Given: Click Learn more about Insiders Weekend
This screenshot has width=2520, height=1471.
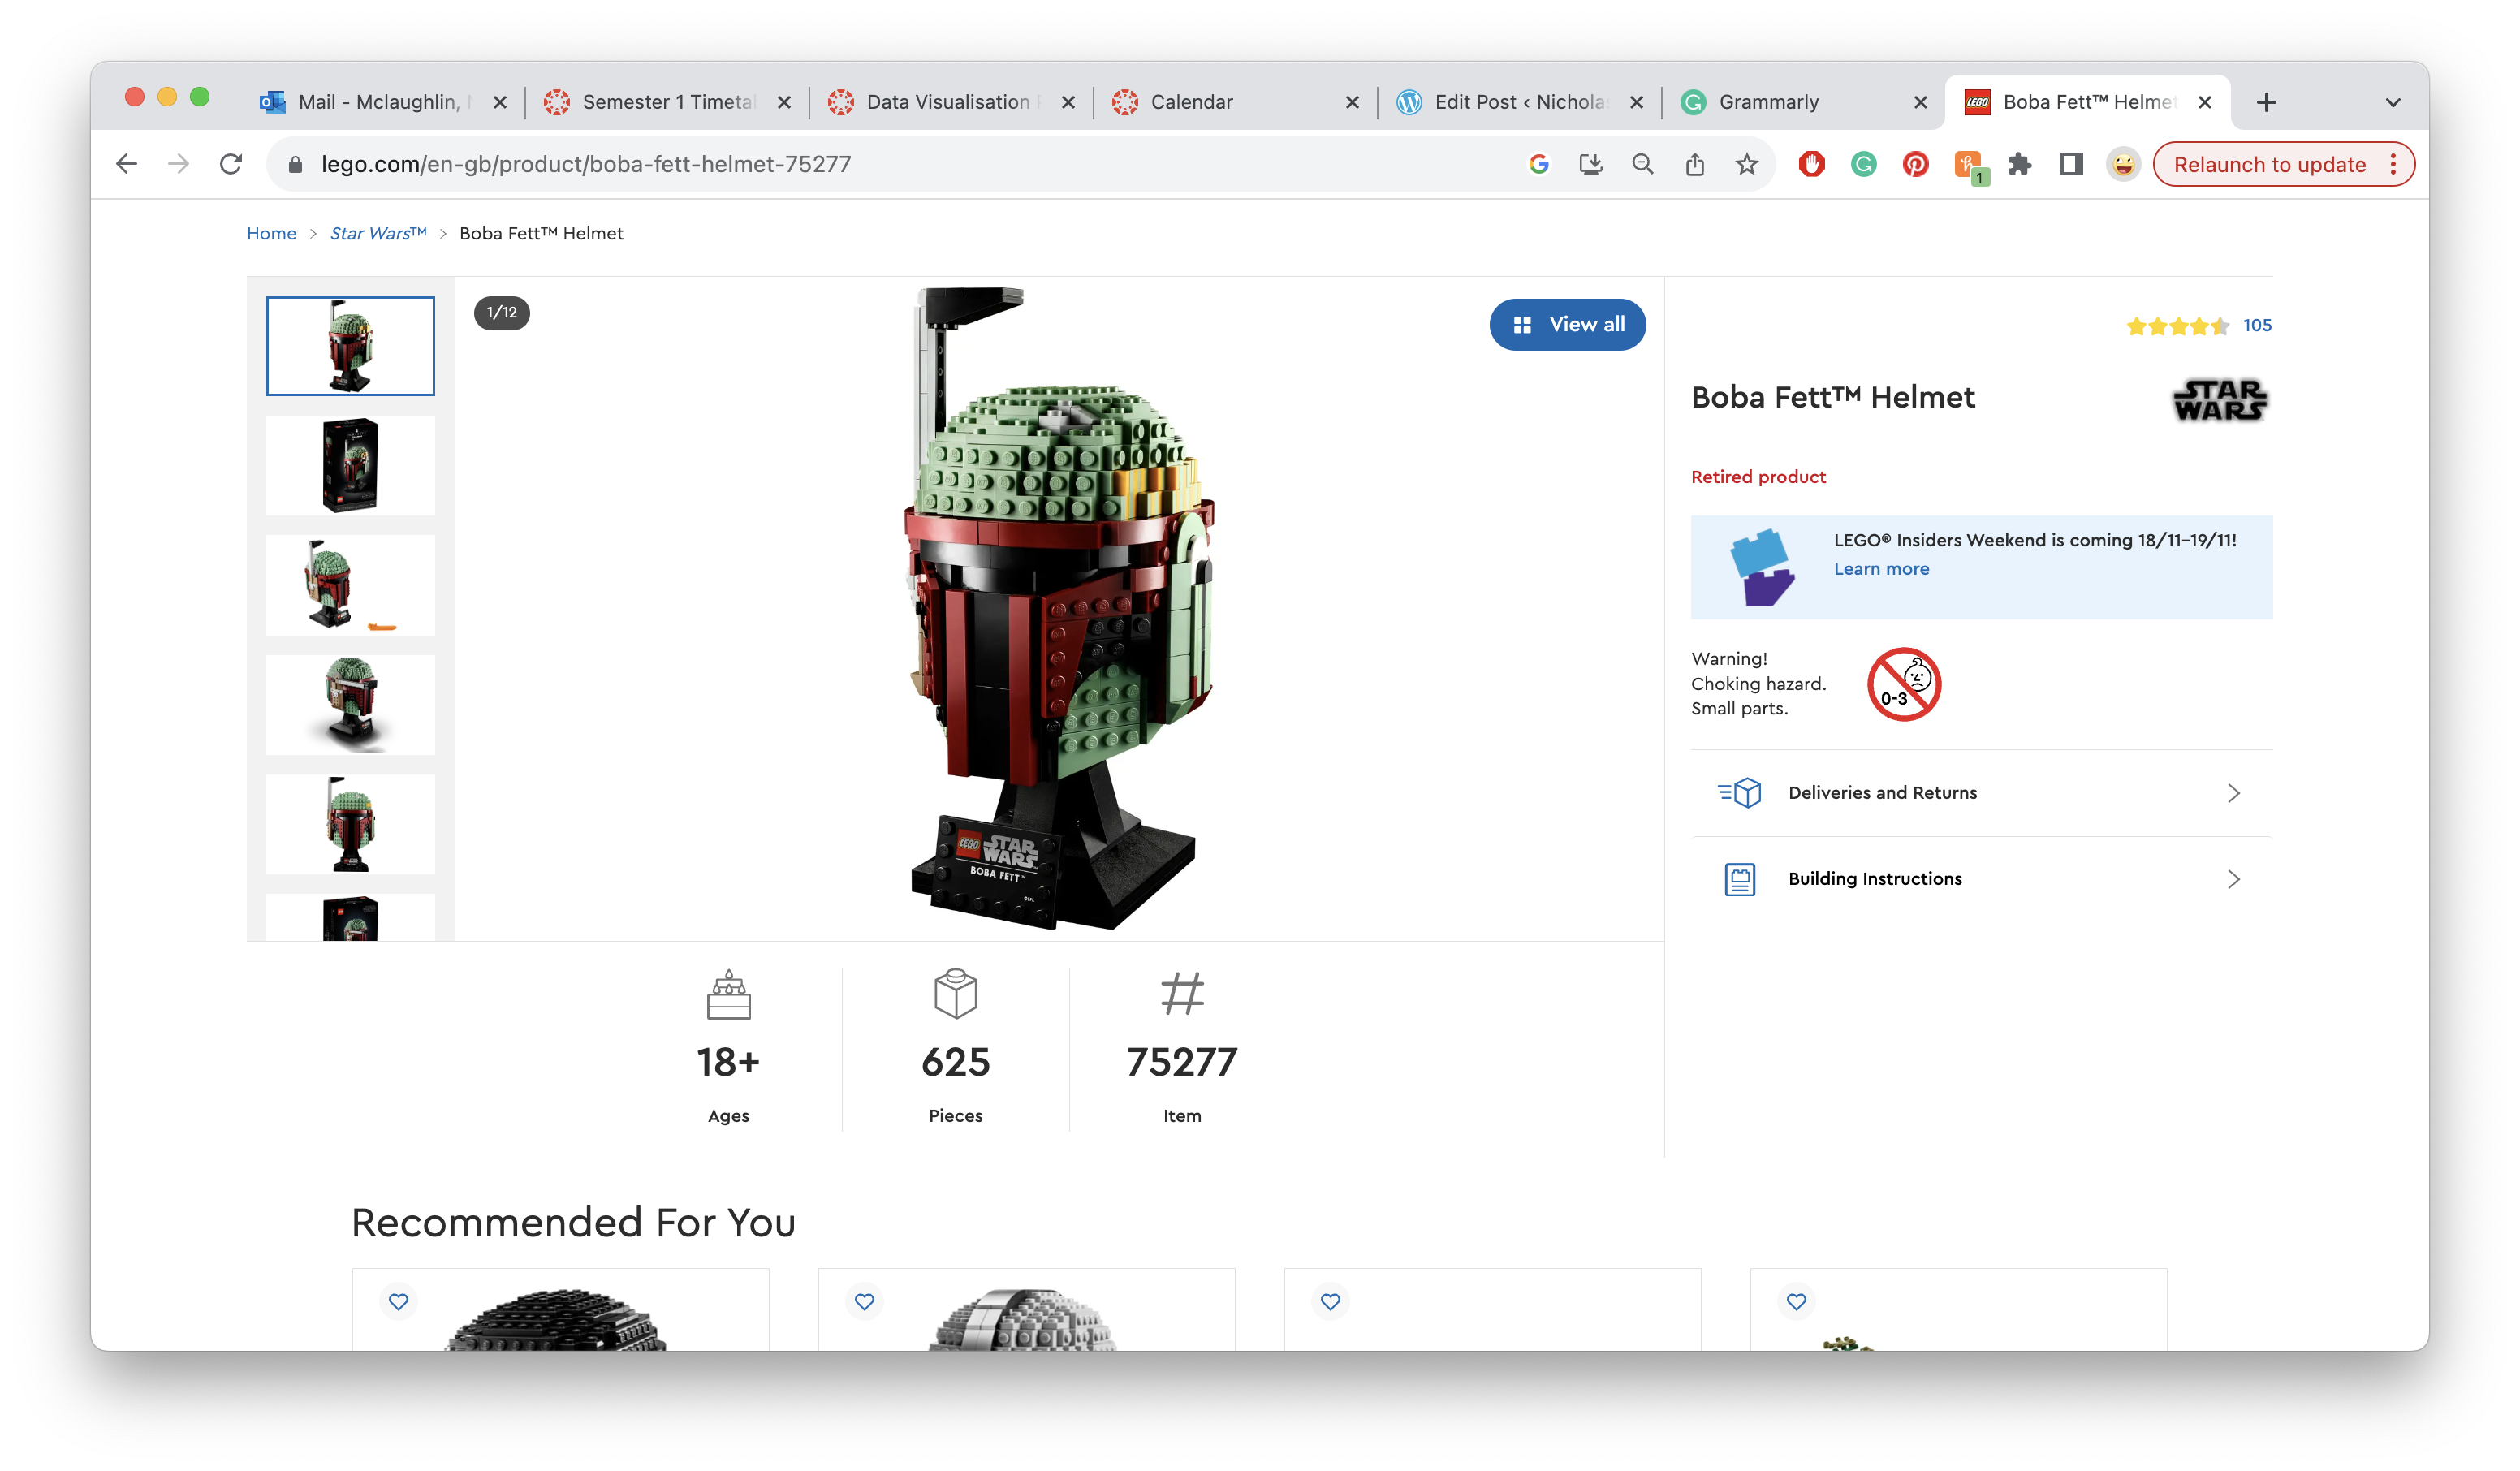Looking at the screenshot, I should point(1881,569).
